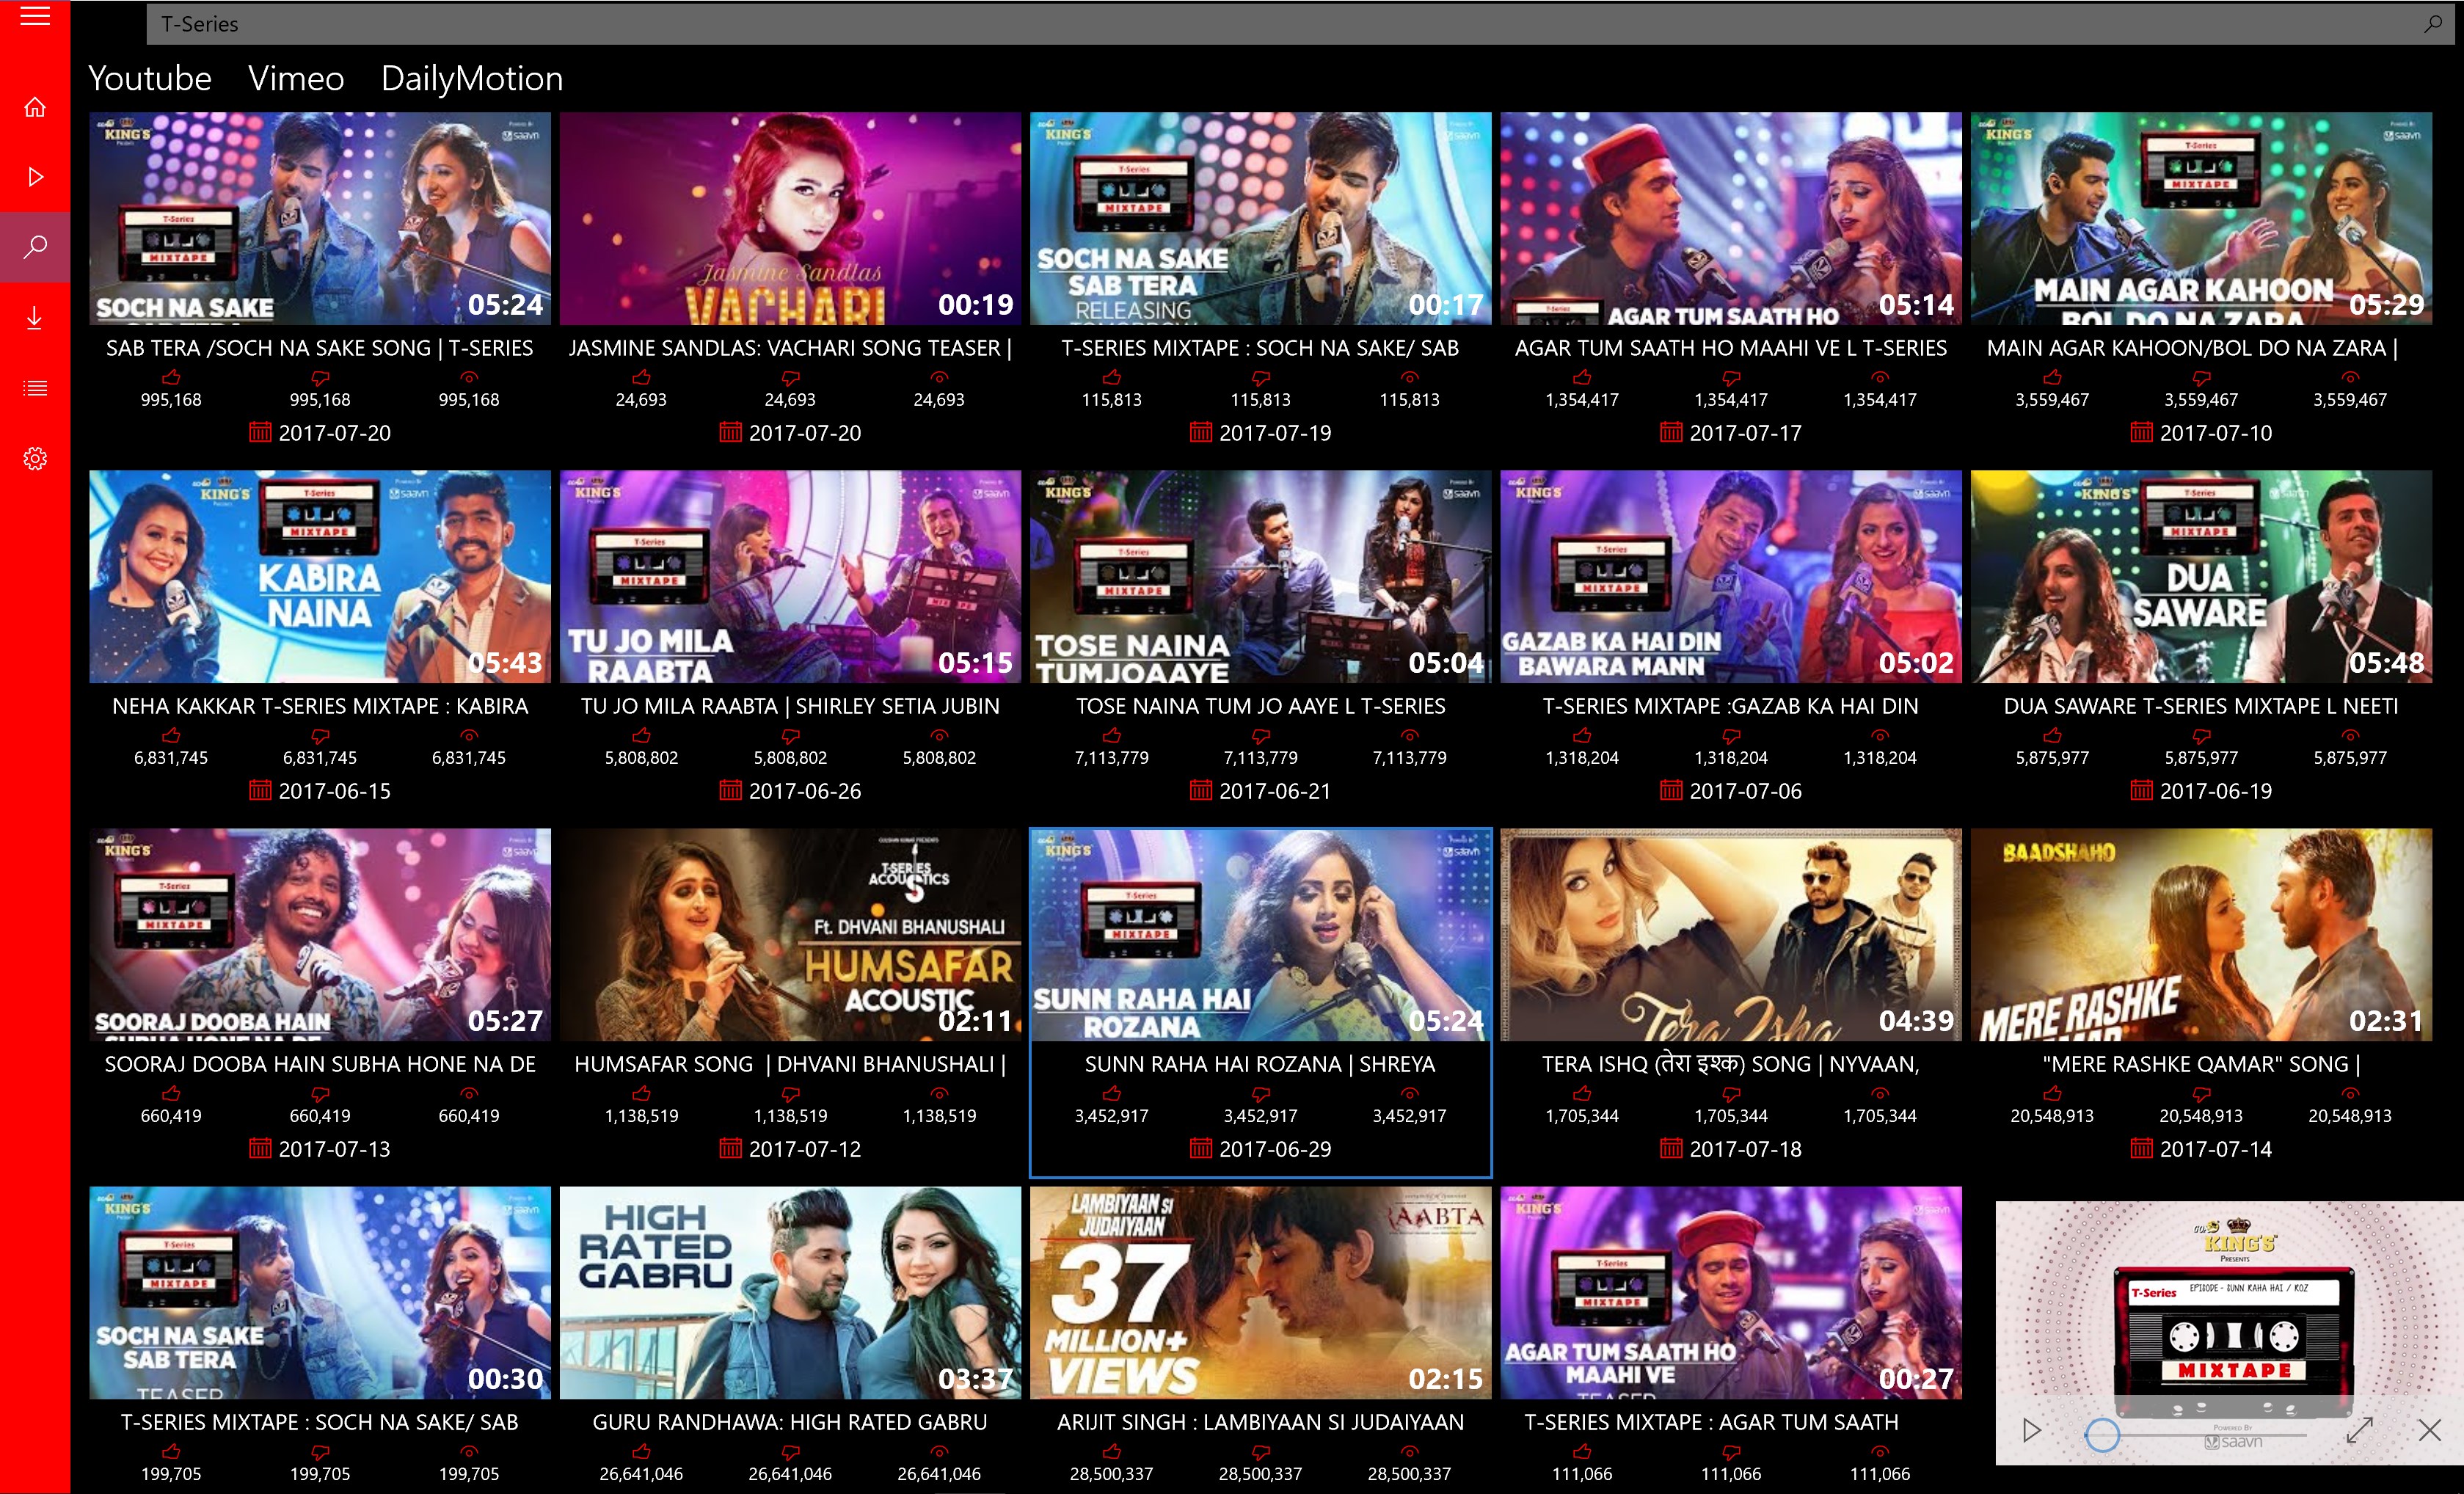Image resolution: width=2464 pixels, height=1494 pixels.
Task: Open the Mere Rashke Qamar video thumbnail
Action: pyautogui.click(x=2200, y=934)
